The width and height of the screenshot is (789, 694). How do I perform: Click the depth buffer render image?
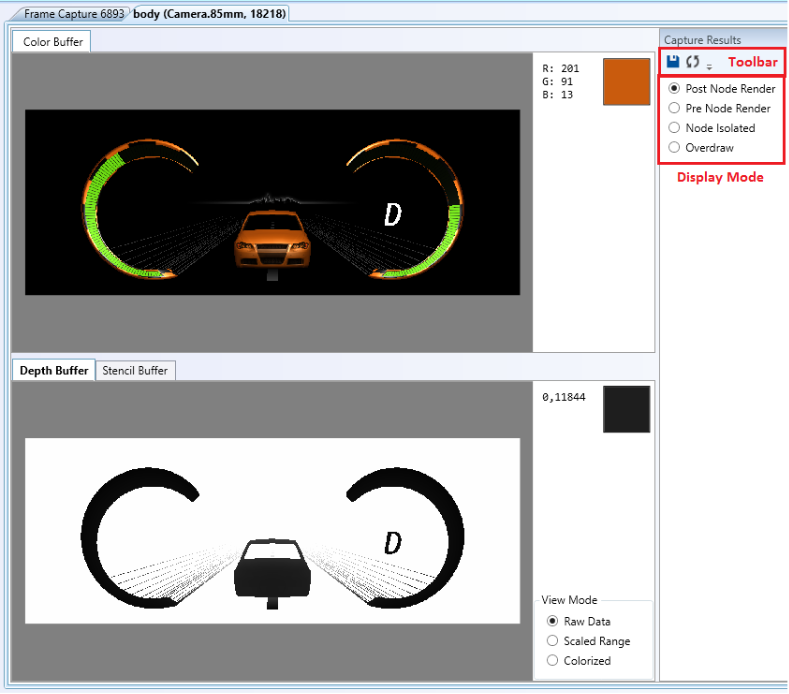tap(272, 531)
